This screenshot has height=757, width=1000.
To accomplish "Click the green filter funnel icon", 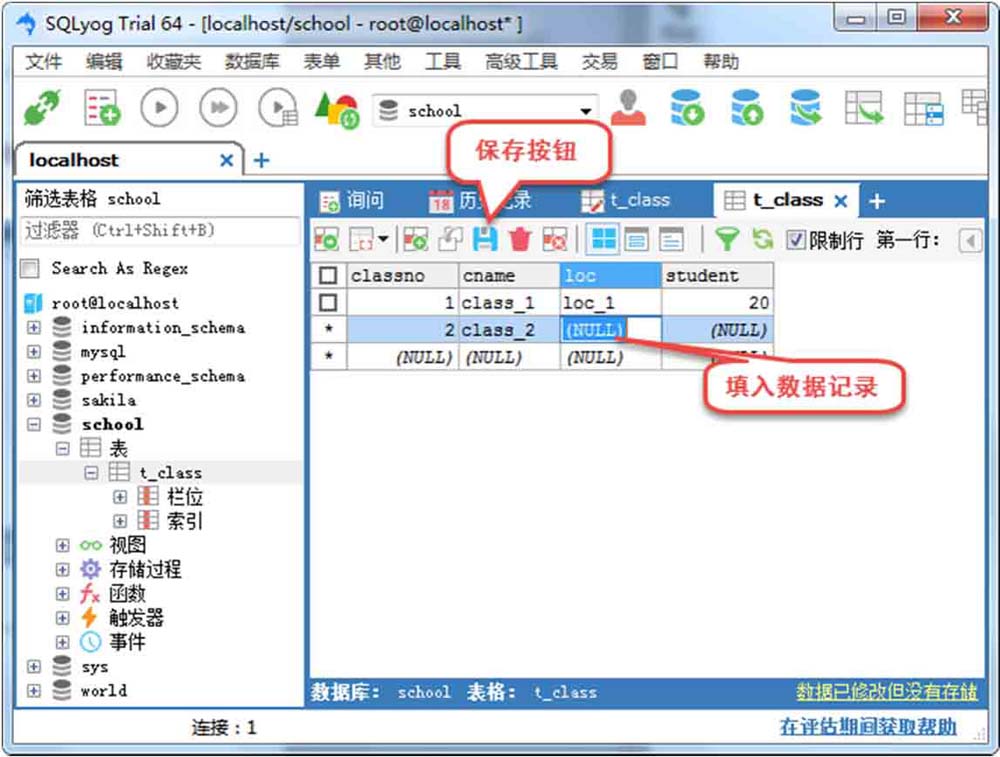I will tap(726, 240).
